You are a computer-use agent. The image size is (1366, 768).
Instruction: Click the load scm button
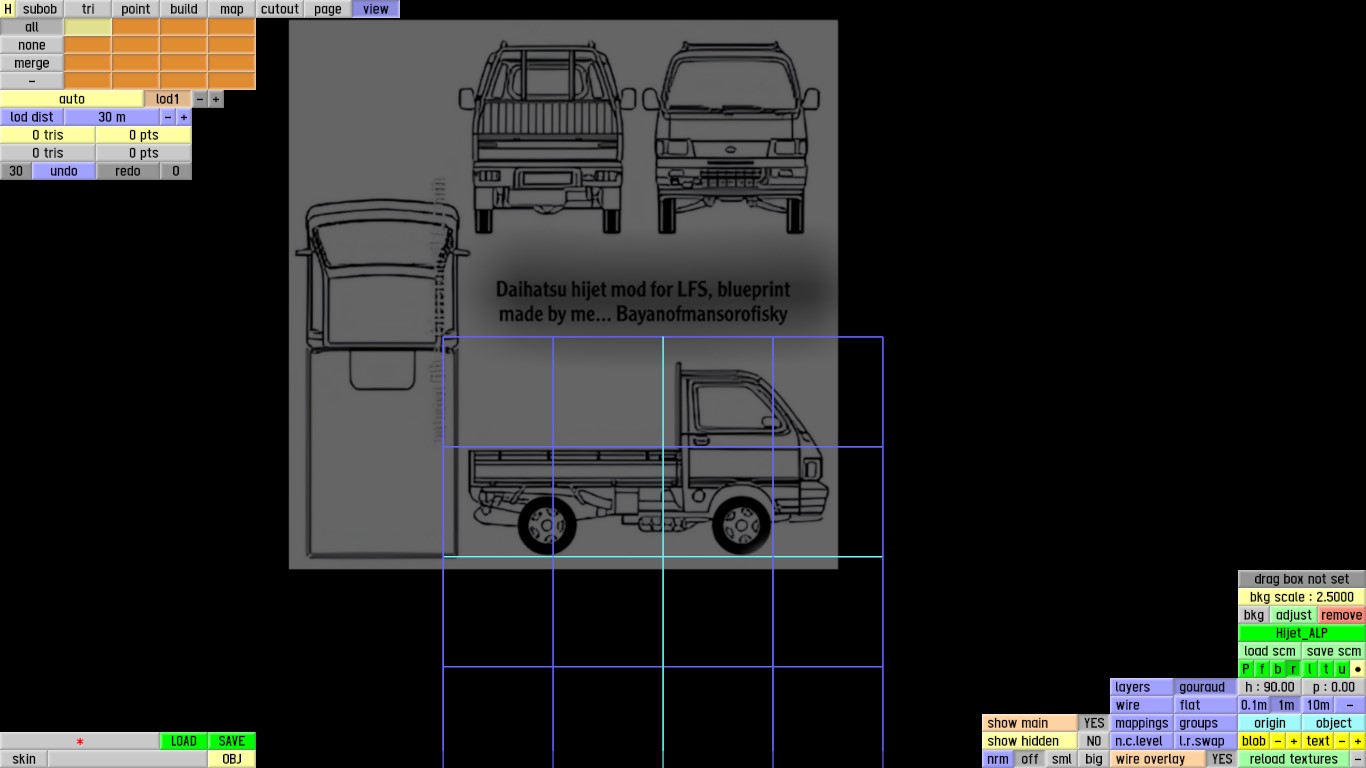tap(1270, 651)
